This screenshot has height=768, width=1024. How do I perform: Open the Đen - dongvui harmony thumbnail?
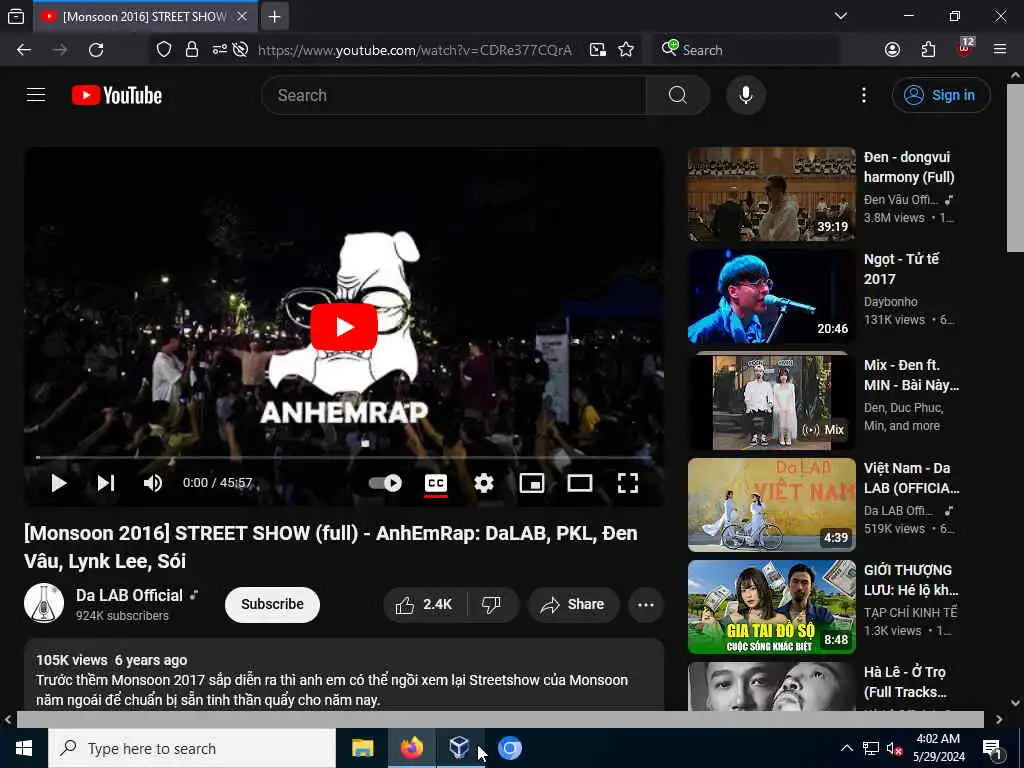coord(771,194)
